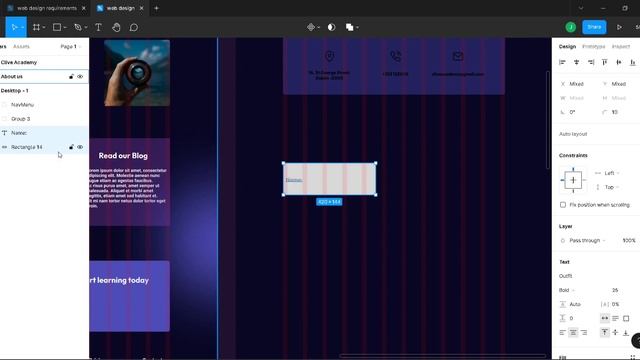The width and height of the screenshot is (640, 360).
Task: Select the Hand tool
Action: [x=116, y=27]
